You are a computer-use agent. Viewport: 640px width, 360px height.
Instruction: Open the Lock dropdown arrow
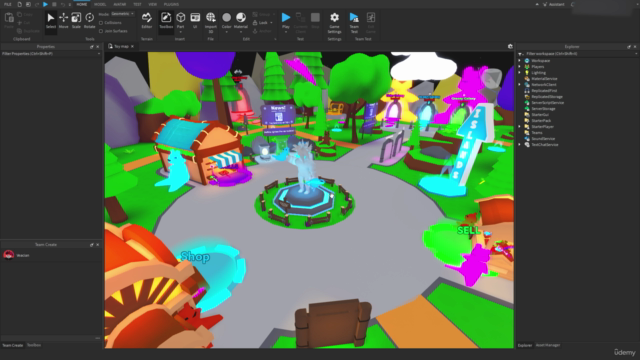(271, 23)
